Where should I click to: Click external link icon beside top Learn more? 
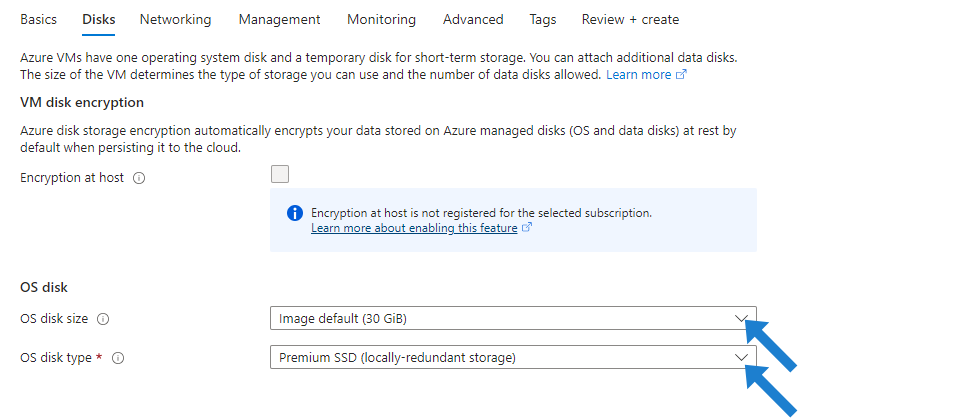(682, 75)
